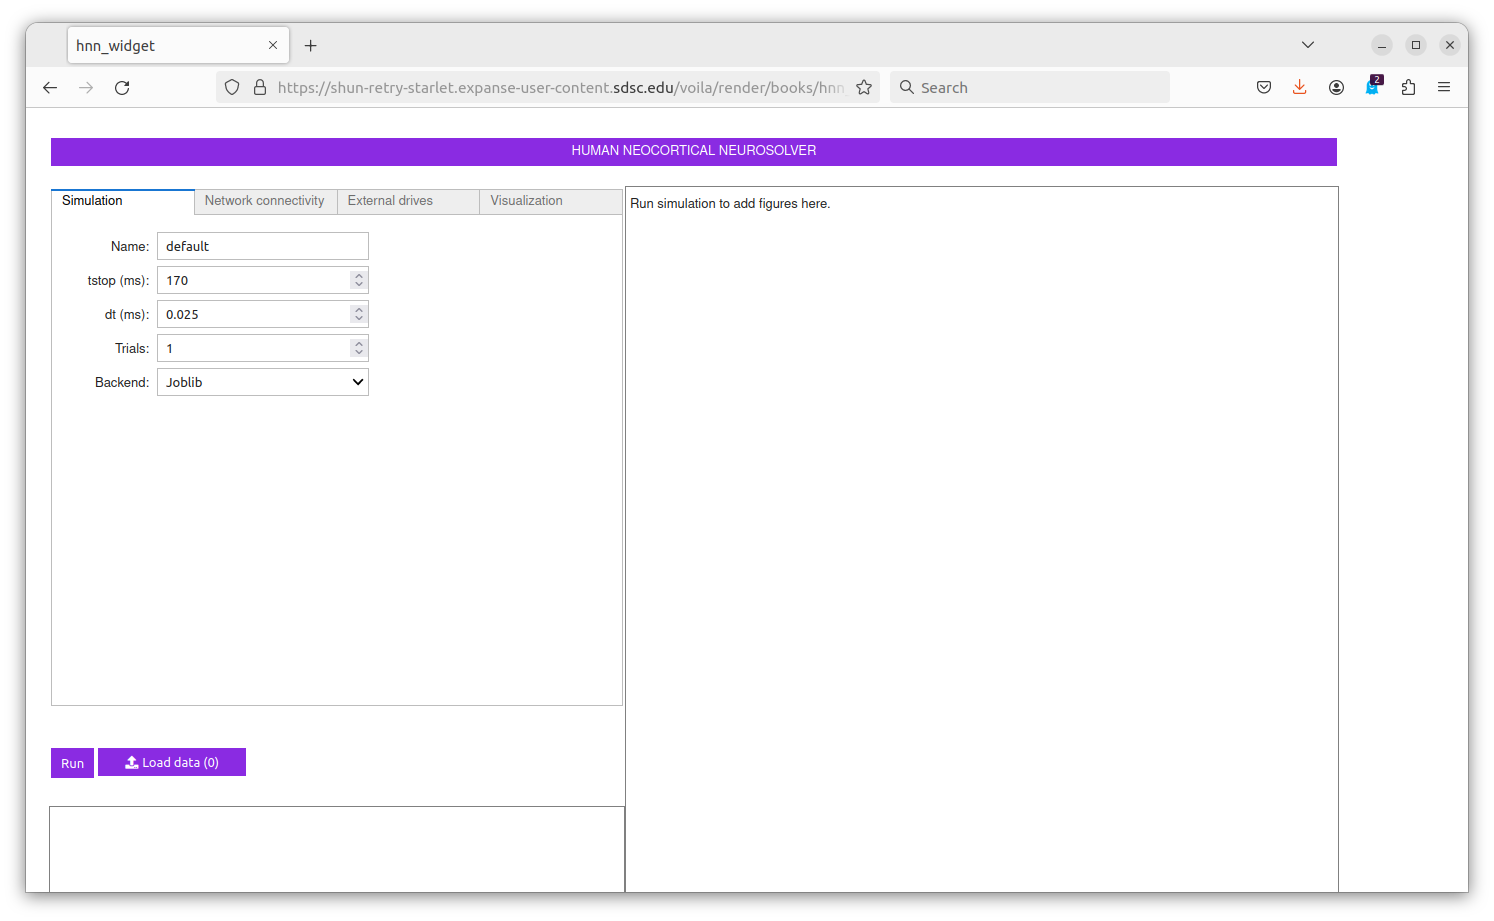1494x921 pixels.
Task: Click the tracking protection shield icon
Action: pyautogui.click(x=232, y=88)
